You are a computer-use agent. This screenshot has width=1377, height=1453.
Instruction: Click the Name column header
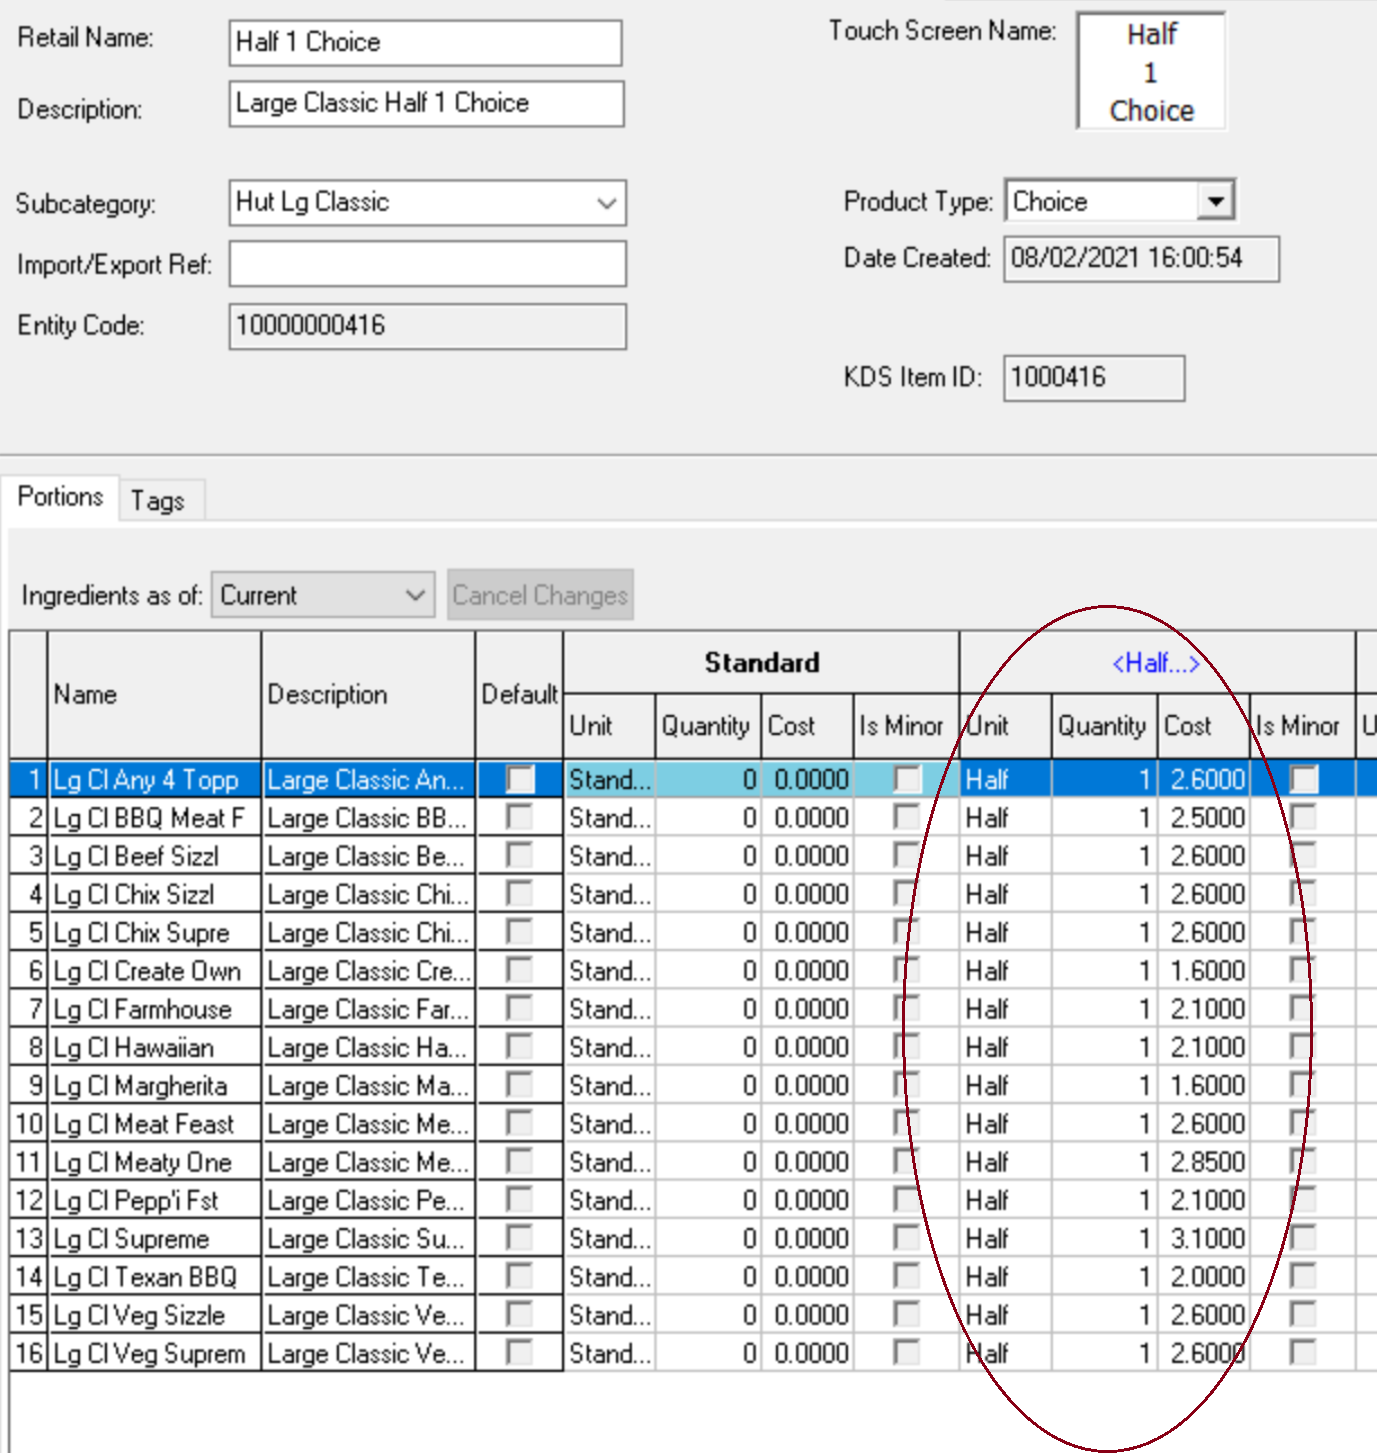click(x=154, y=695)
